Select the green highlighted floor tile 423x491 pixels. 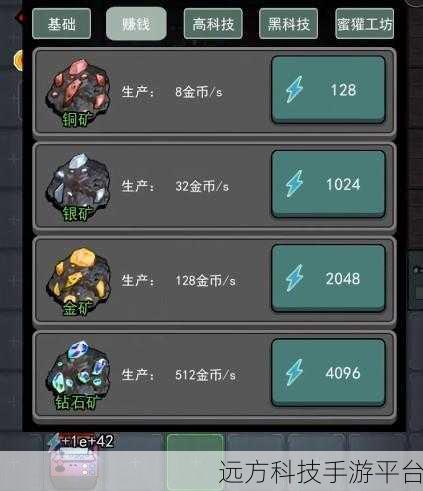click(x=195, y=462)
